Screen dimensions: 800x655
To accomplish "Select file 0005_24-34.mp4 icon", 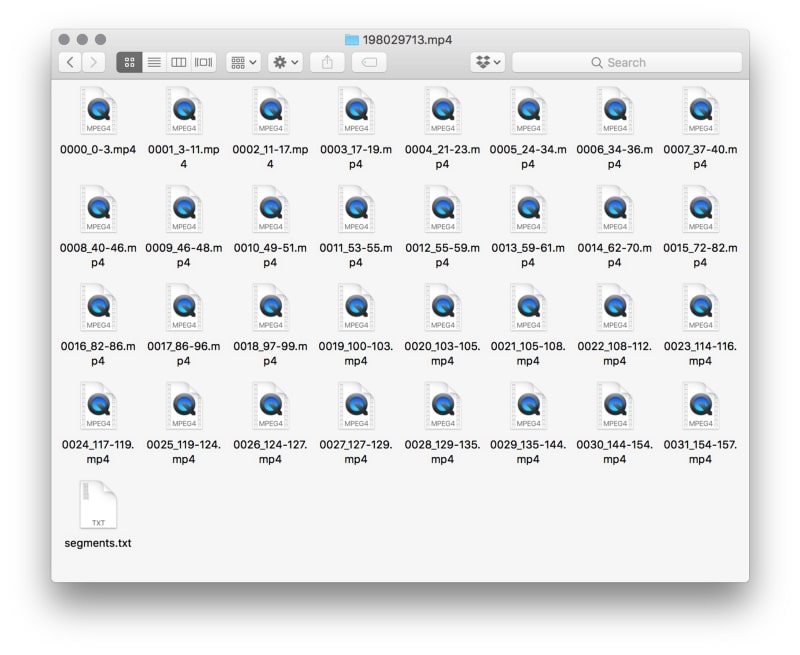I will point(528,111).
